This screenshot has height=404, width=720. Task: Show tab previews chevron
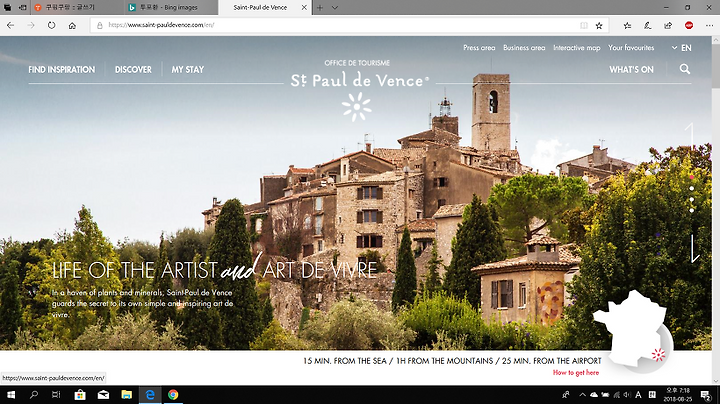tap(335, 7)
